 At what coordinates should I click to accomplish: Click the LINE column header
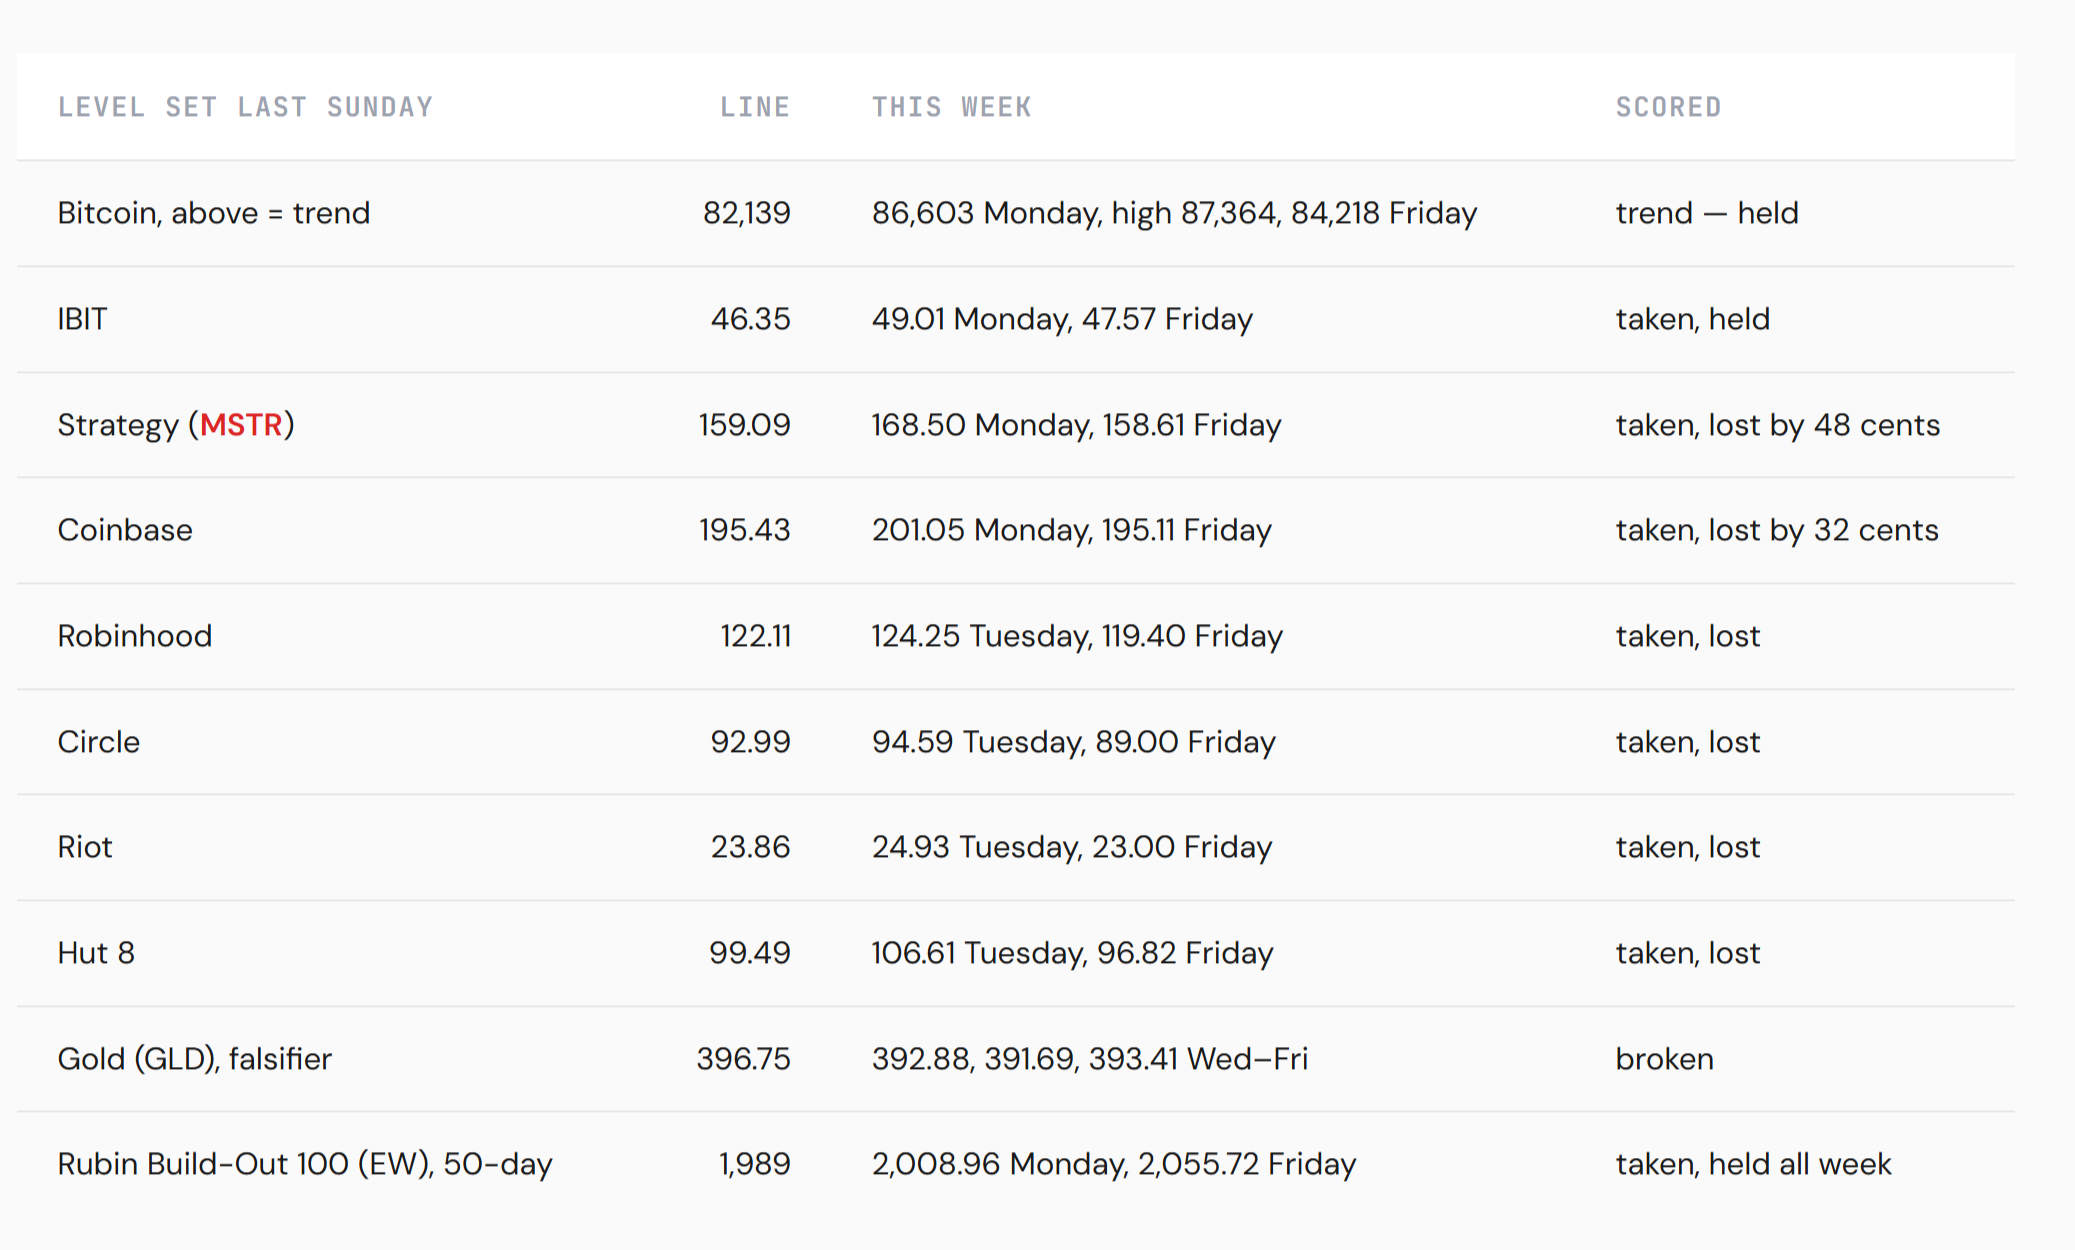[x=755, y=107]
